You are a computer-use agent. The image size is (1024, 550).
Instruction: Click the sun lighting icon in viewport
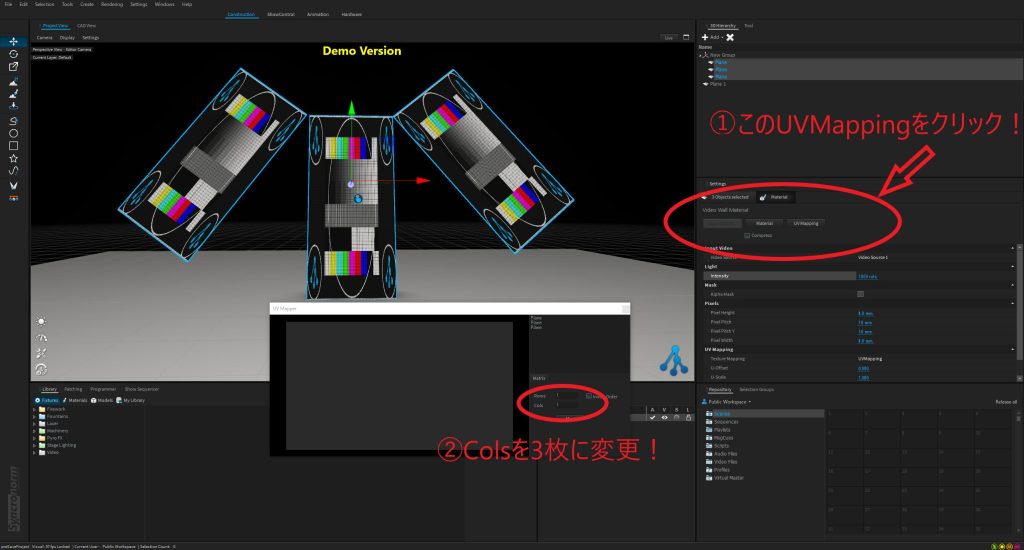coord(41,321)
